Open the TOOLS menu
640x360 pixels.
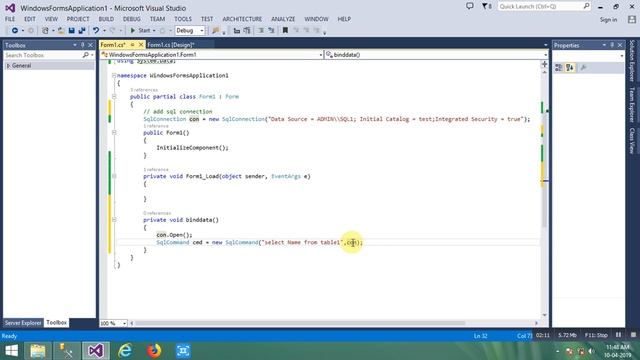pyautogui.click(x=183, y=19)
